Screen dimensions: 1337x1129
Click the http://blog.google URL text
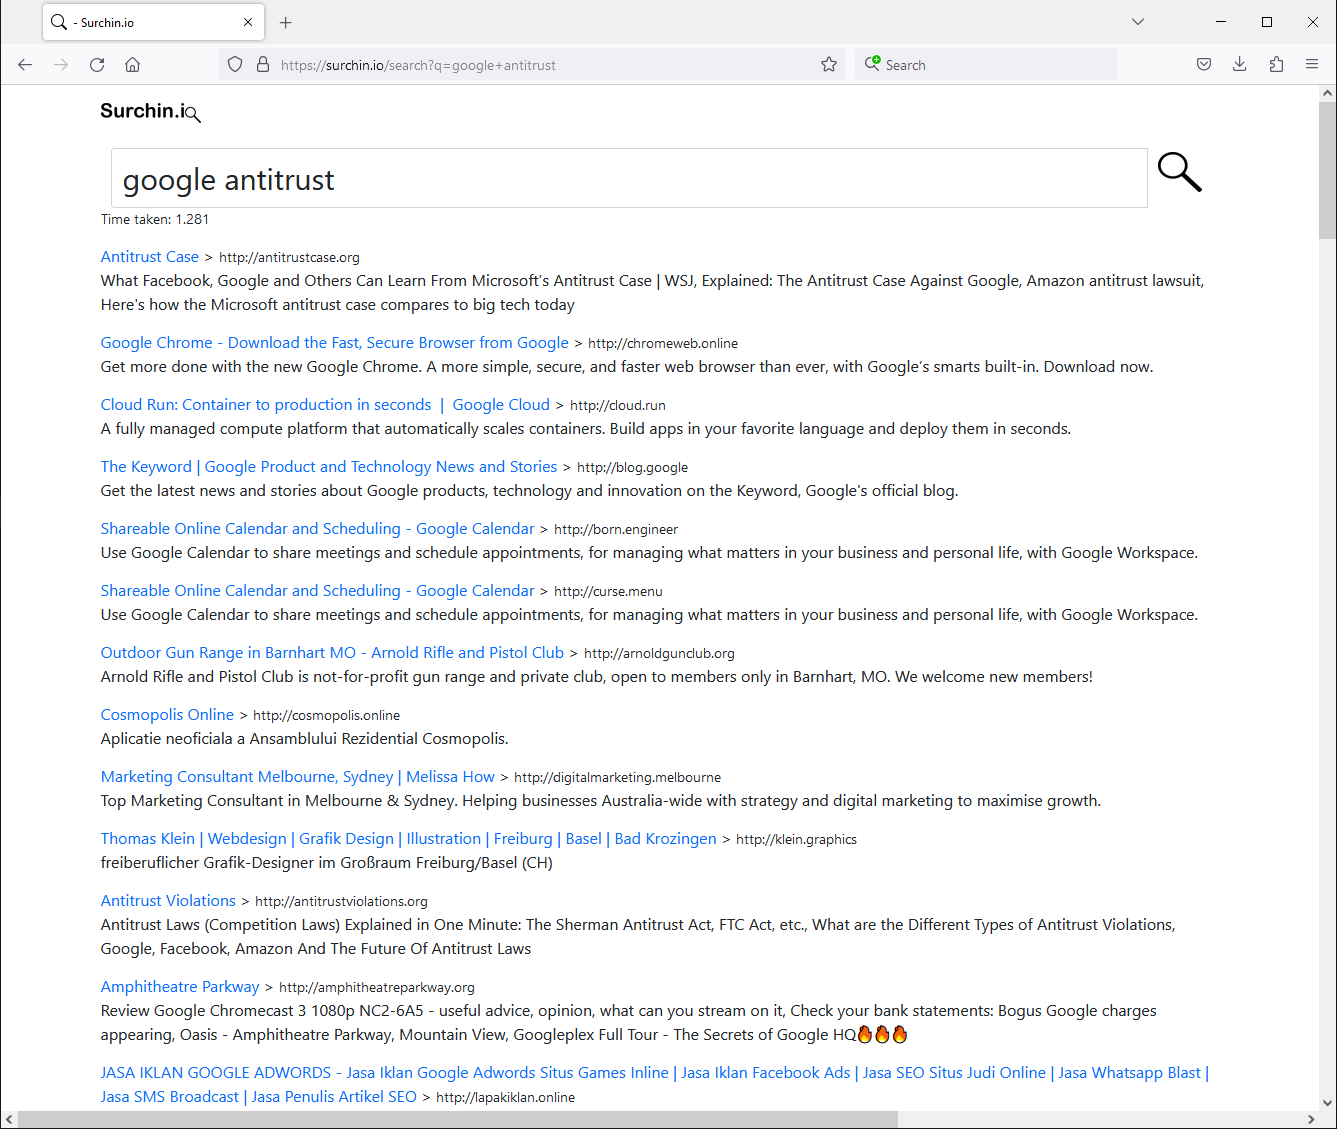tap(632, 468)
